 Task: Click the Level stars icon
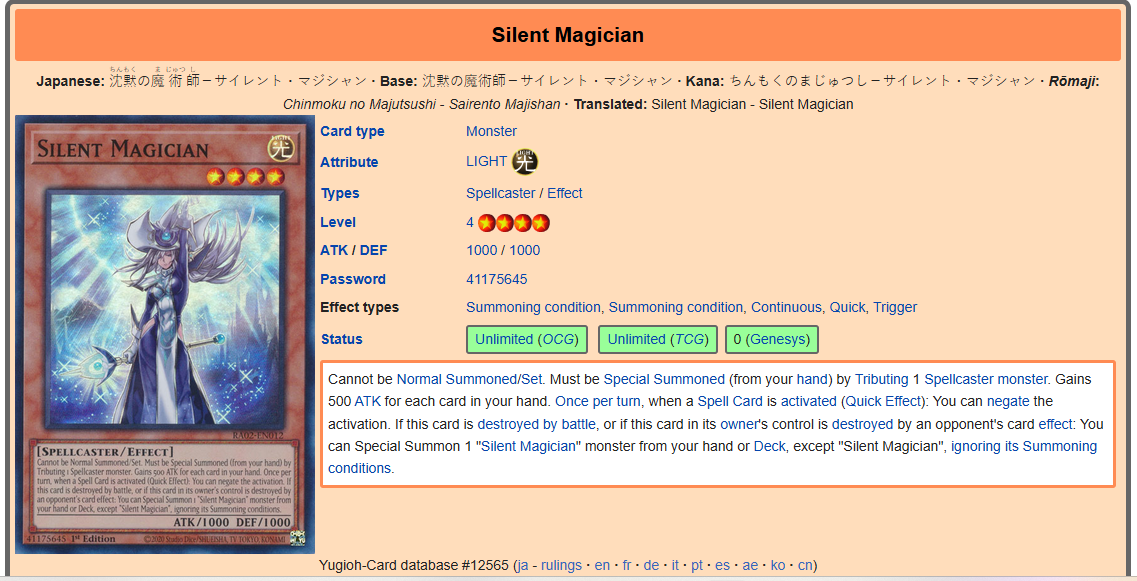(513, 223)
